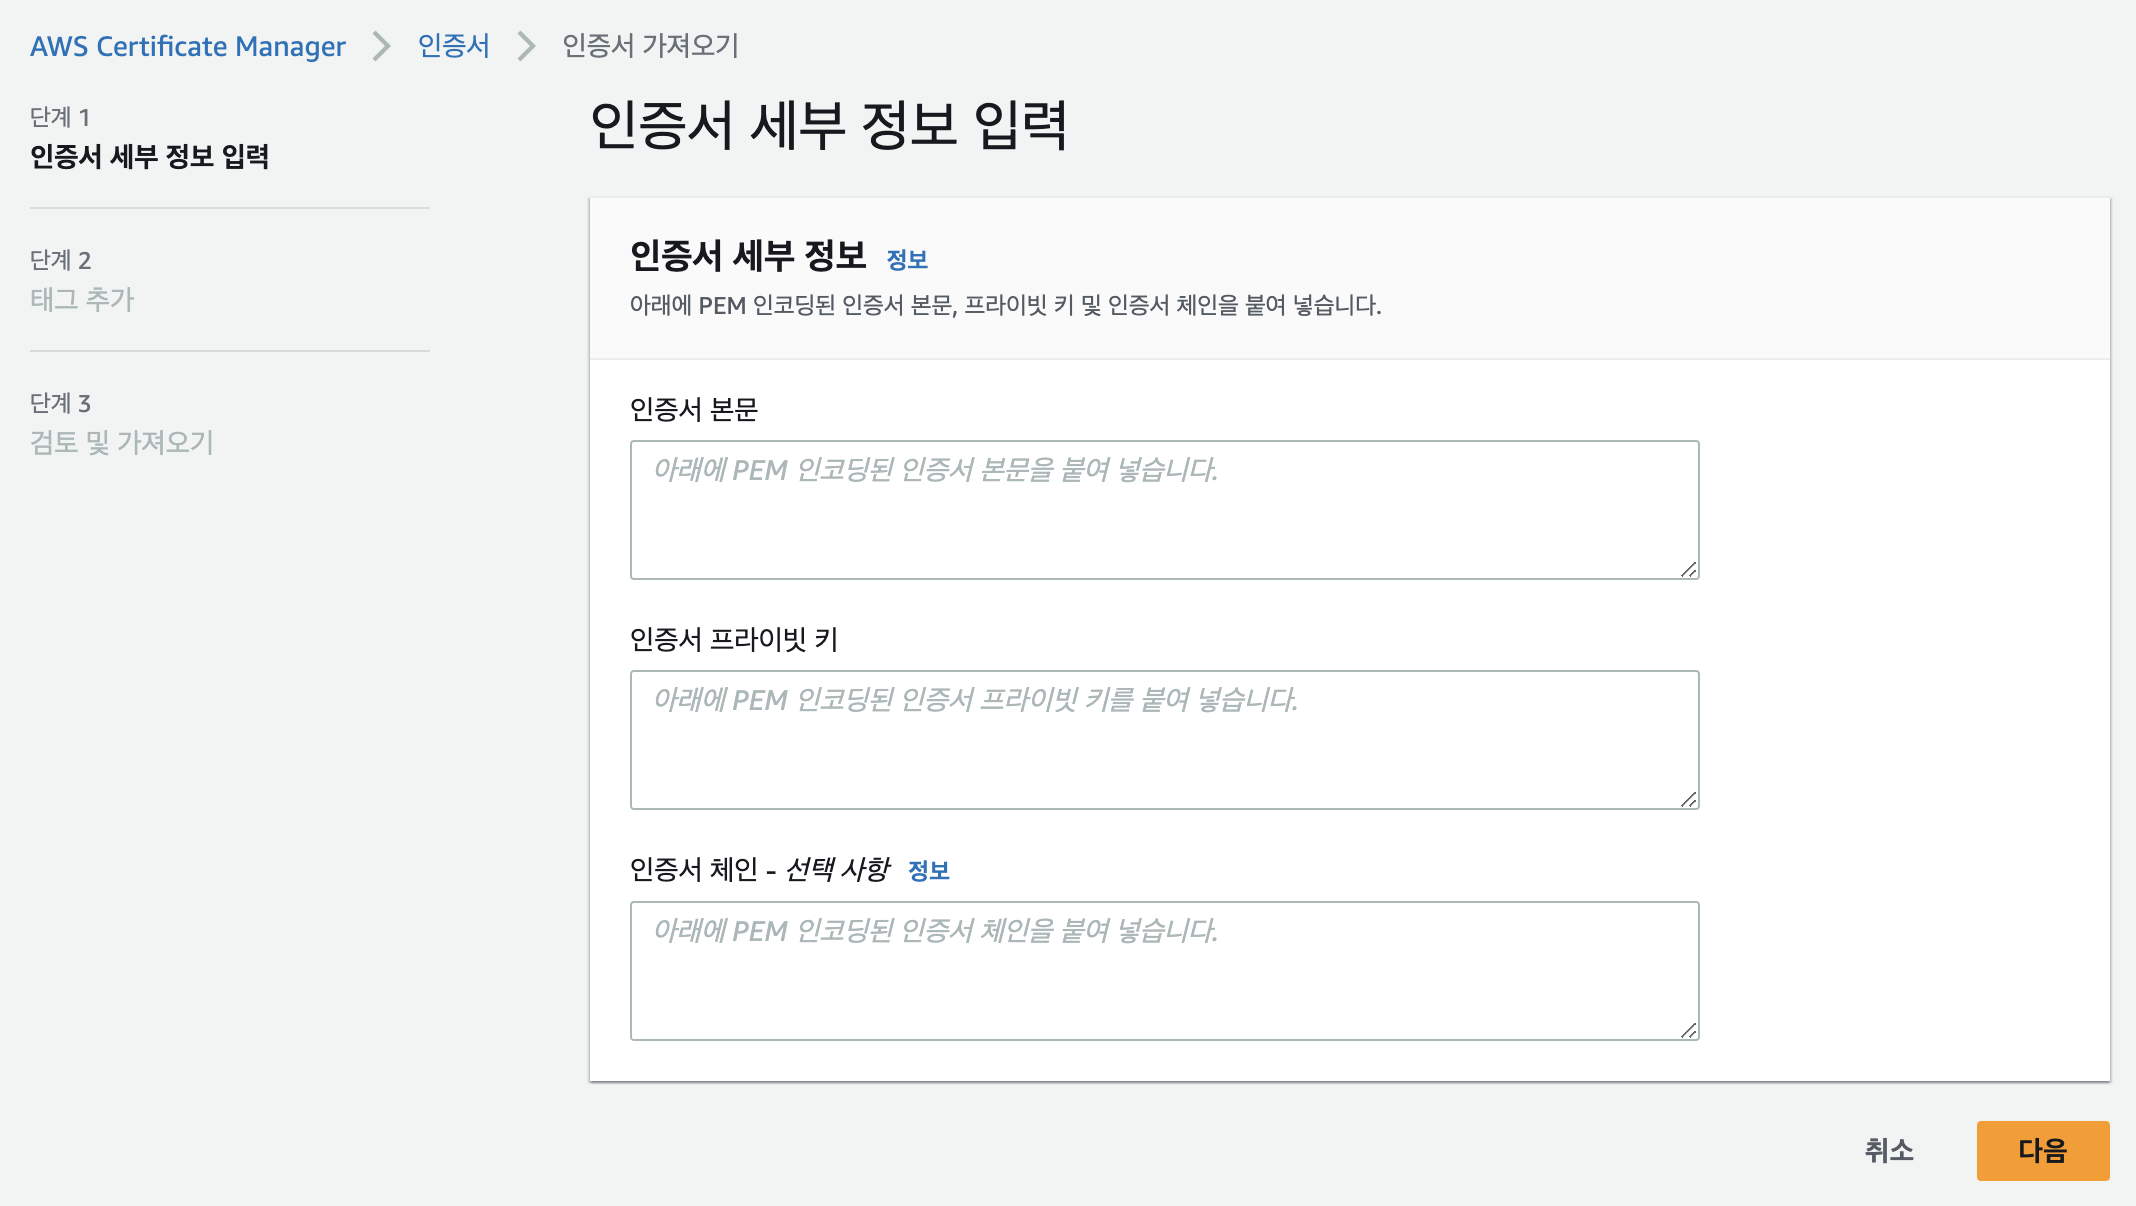Open the 인증서 breadcrumb link
The width and height of the screenshot is (2136, 1206).
(453, 46)
